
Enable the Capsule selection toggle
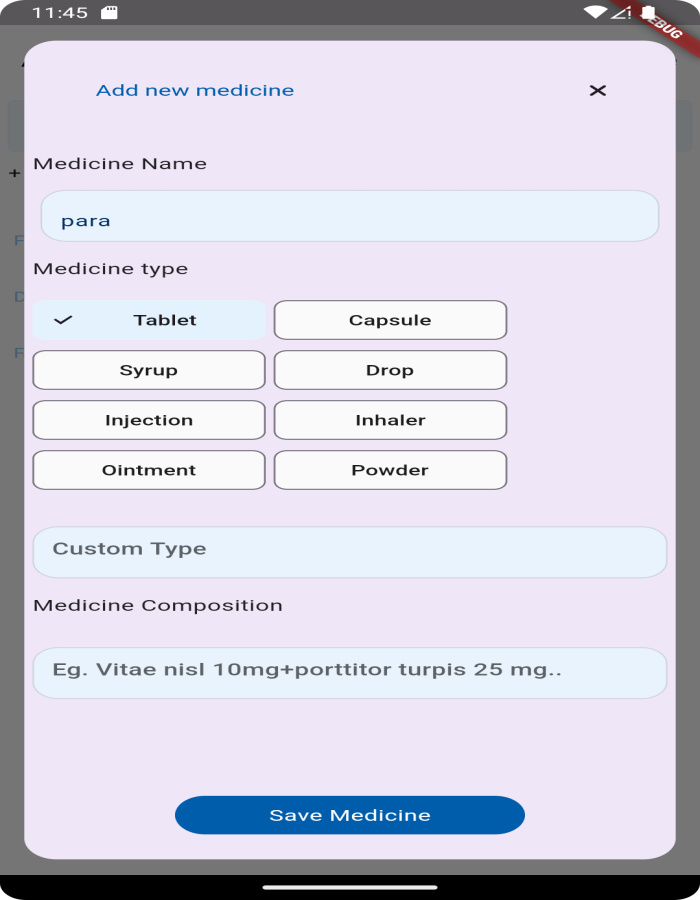point(390,320)
